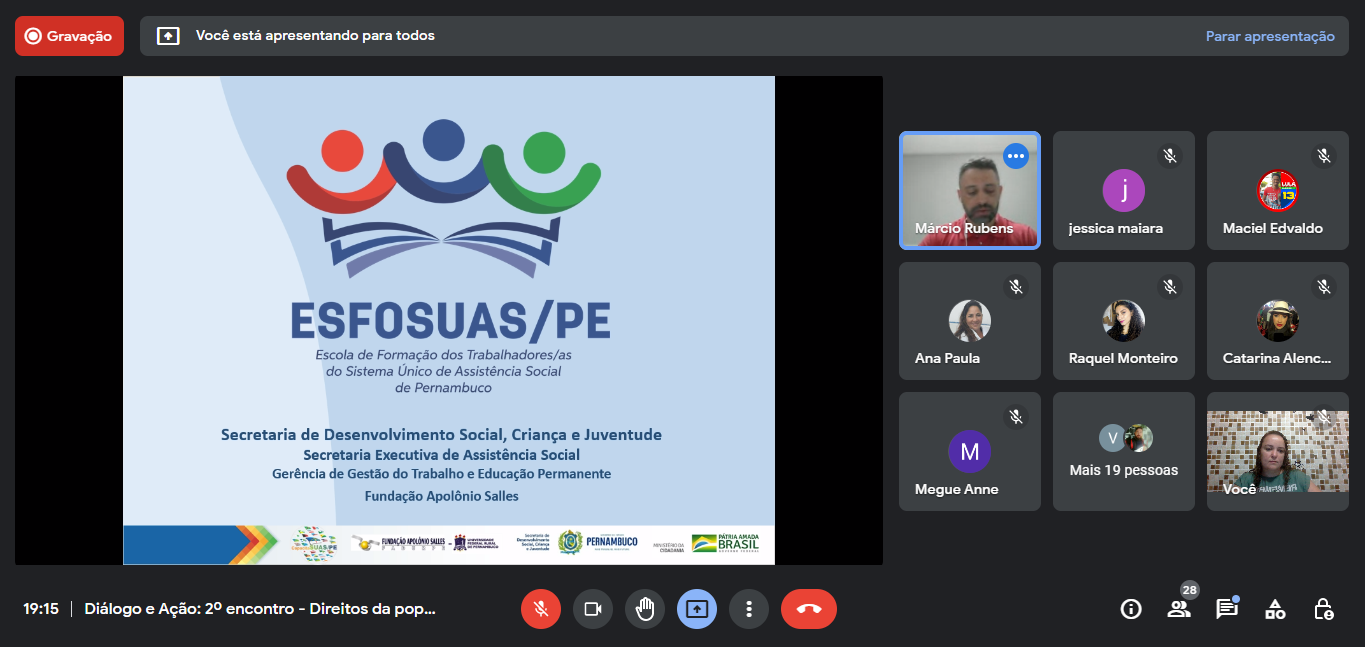Open the chat messages panel

(x=1227, y=609)
